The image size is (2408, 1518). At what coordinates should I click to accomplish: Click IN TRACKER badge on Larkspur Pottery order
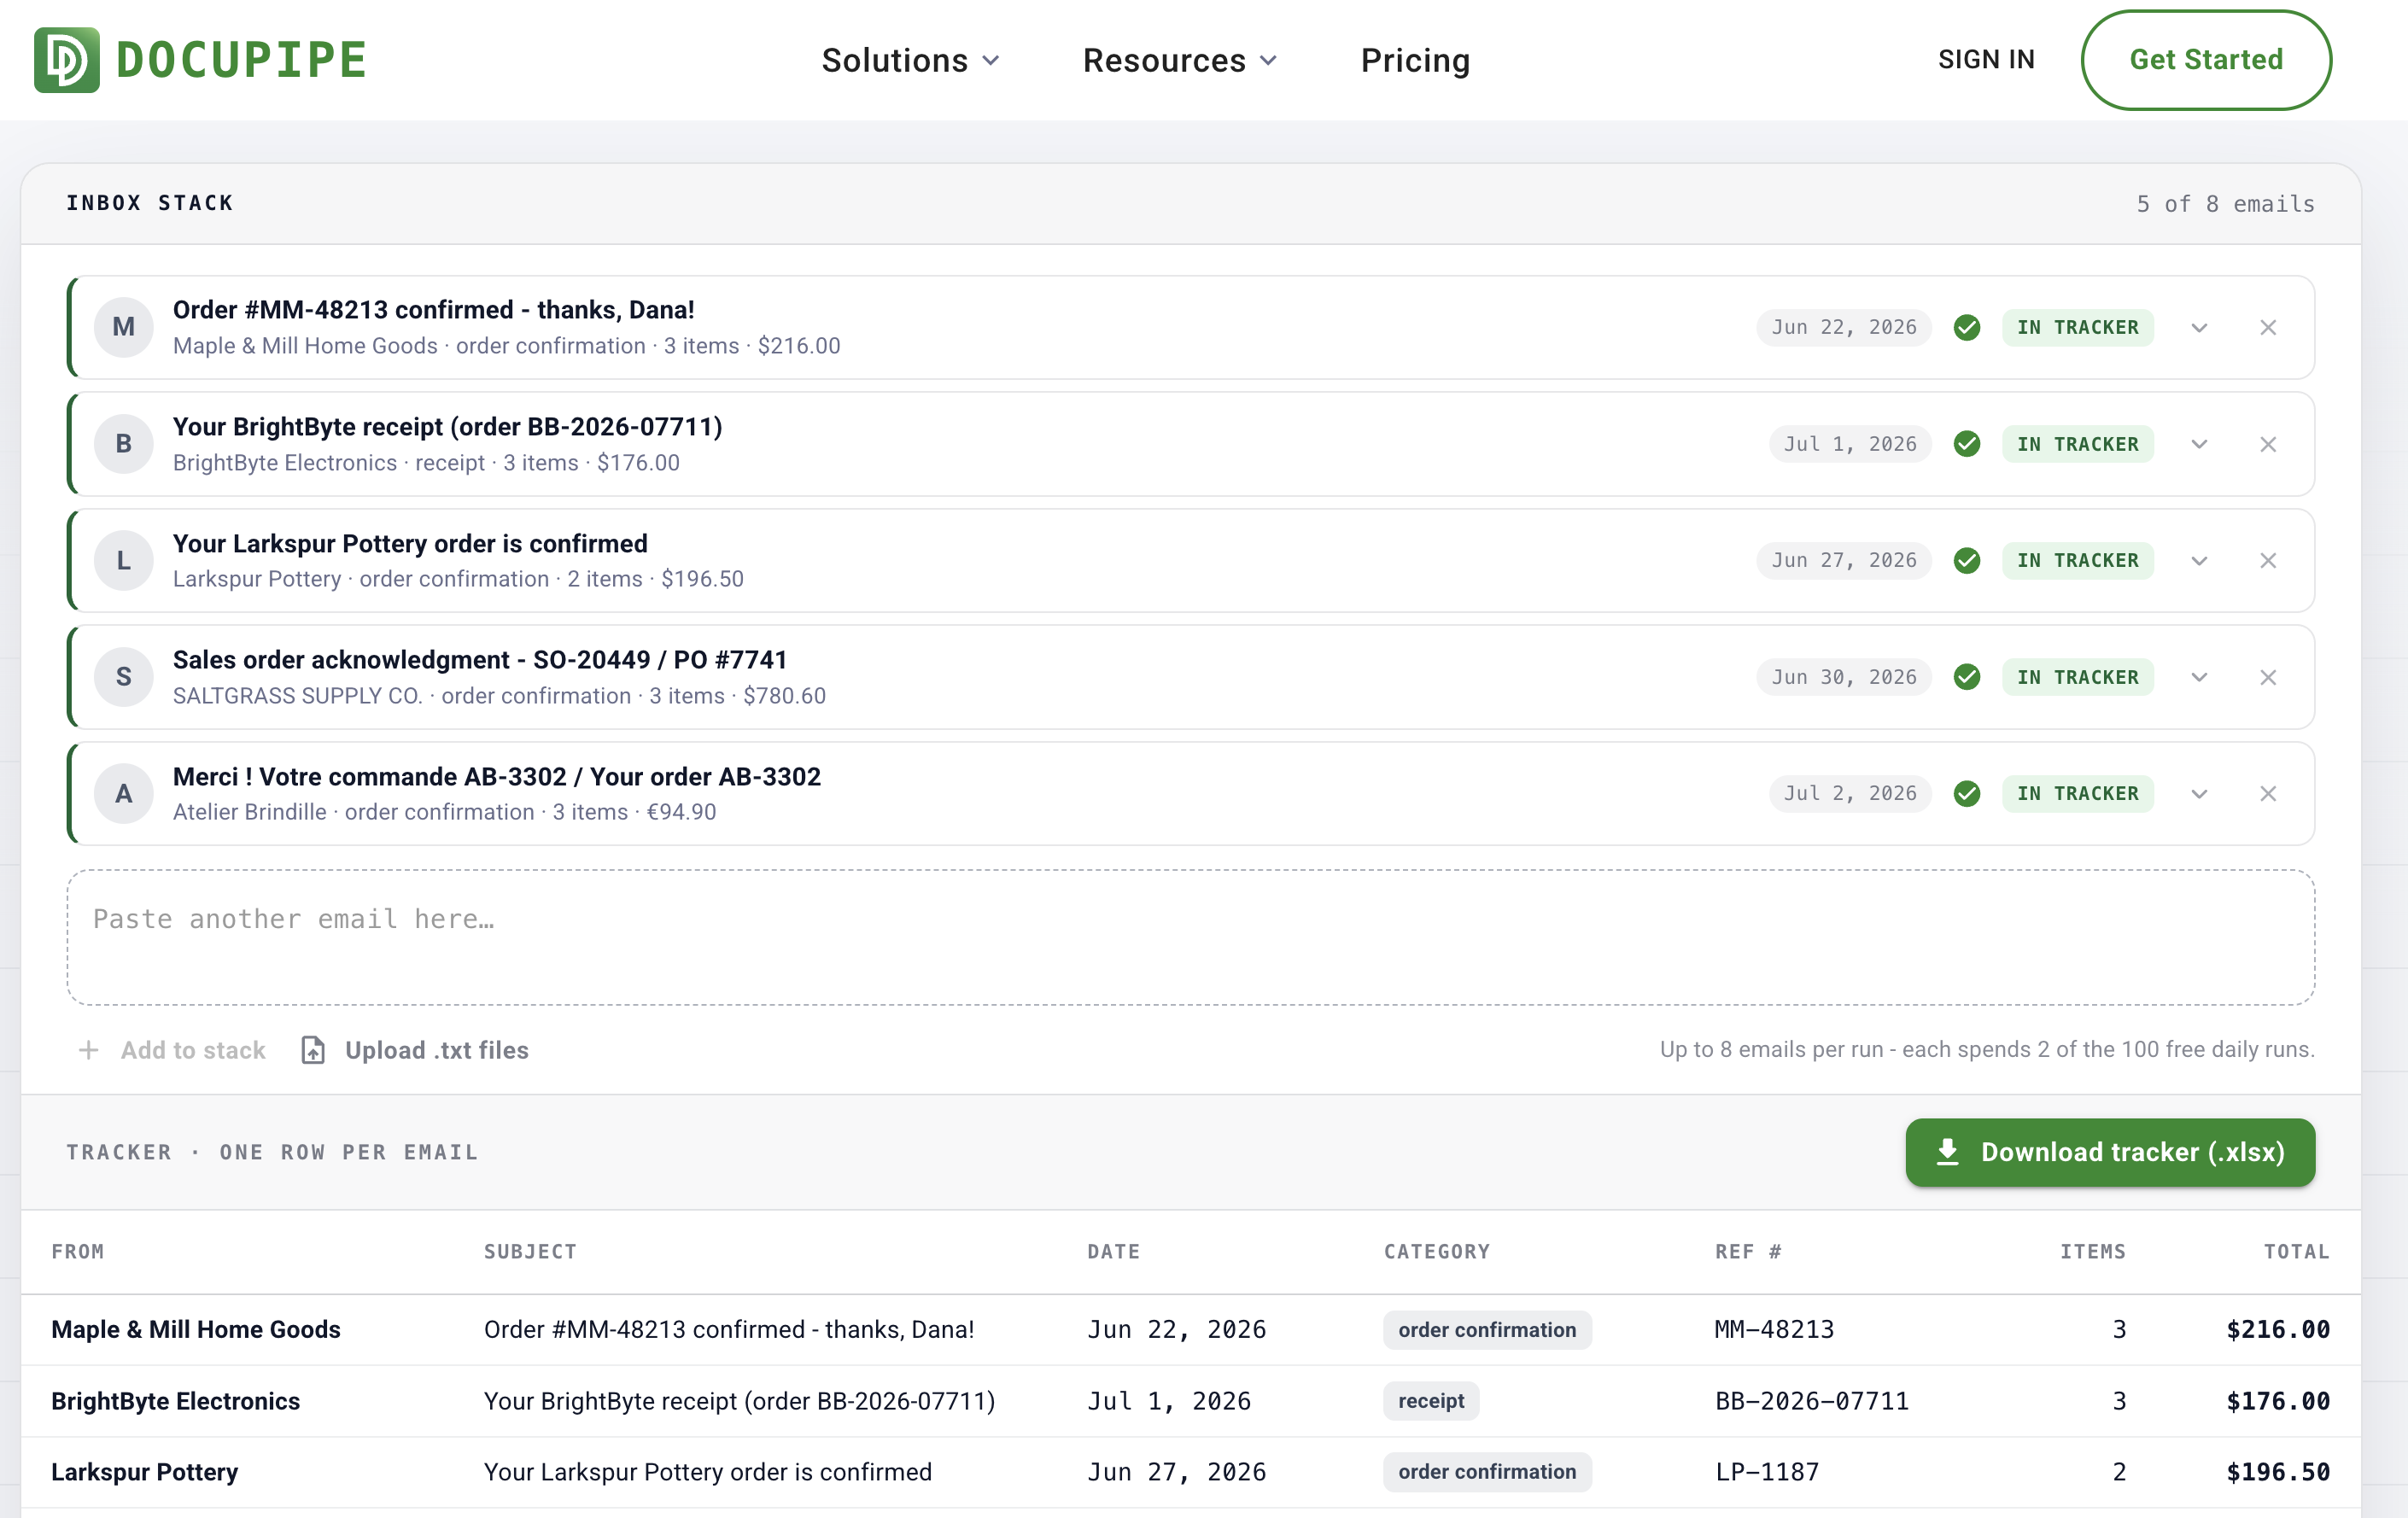click(2078, 561)
